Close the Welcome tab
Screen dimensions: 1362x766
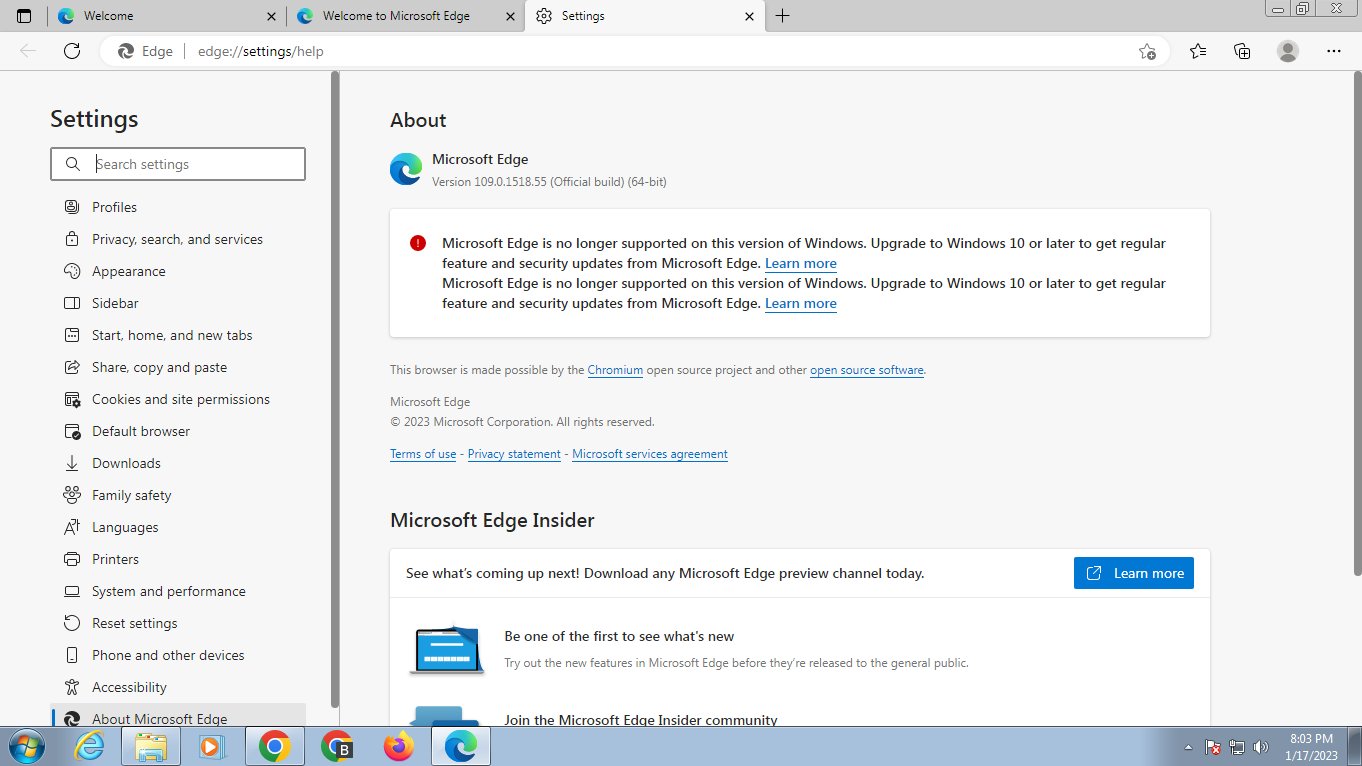coord(271,16)
